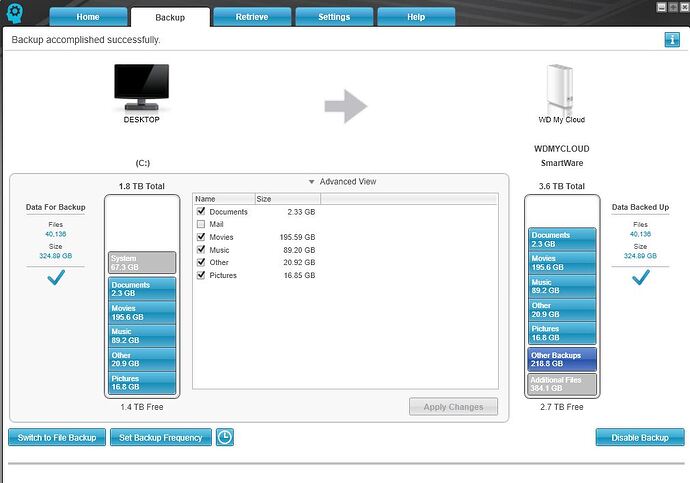Click the 2.33 GB size value
This screenshot has width=690, height=483.
pos(301,212)
